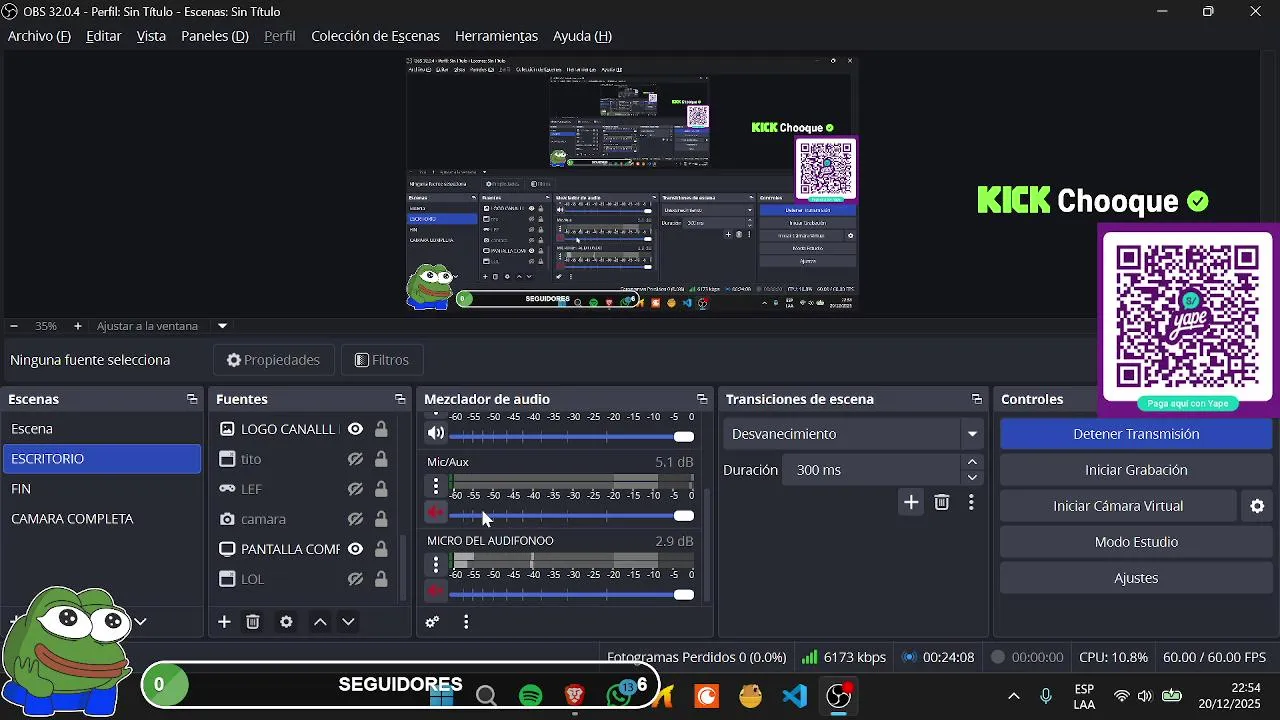This screenshot has width=1280, height=720.
Task: Move the selected source down
Action: [x=348, y=622]
